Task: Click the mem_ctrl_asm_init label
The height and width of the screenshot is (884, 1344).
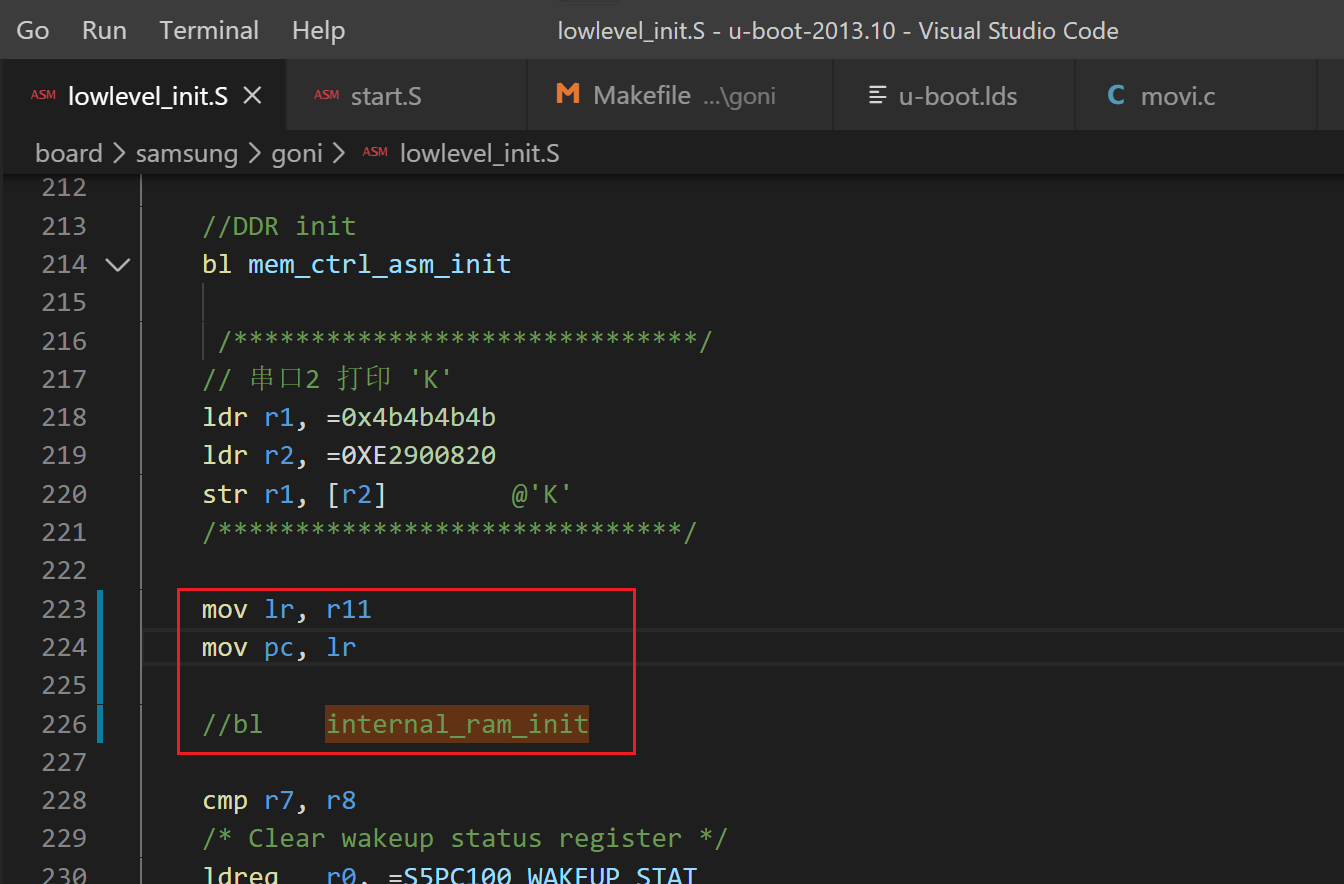Action: point(380,264)
